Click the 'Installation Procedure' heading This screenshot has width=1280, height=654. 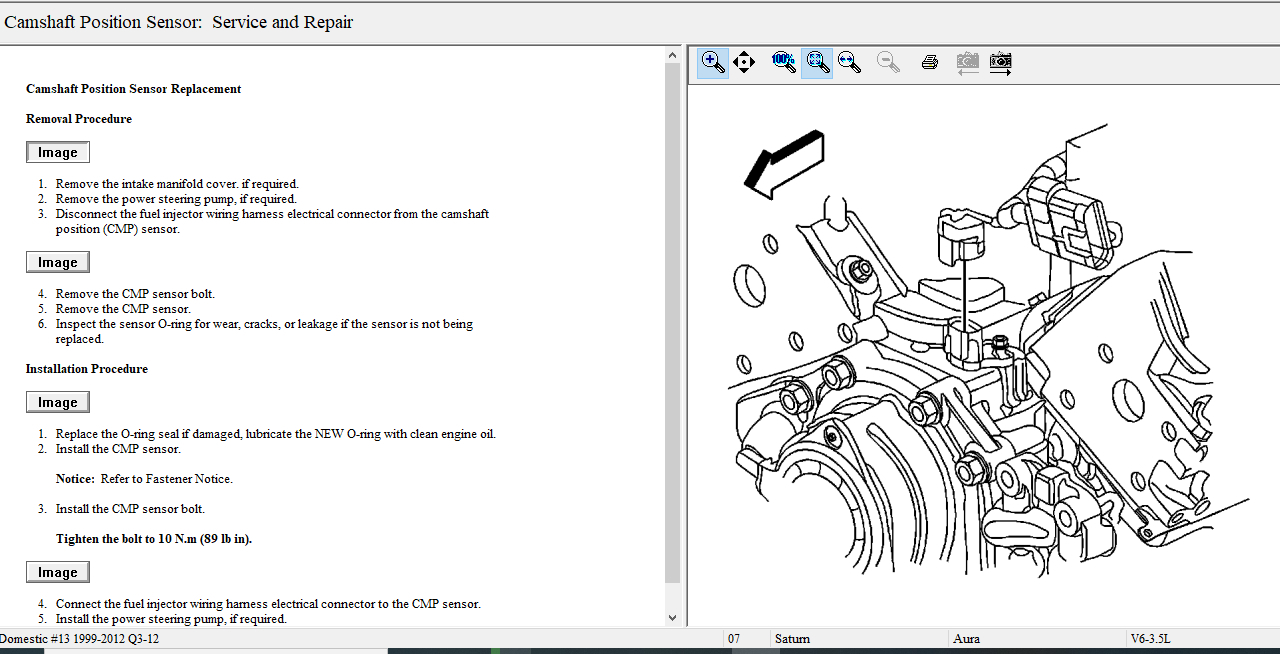pos(87,369)
